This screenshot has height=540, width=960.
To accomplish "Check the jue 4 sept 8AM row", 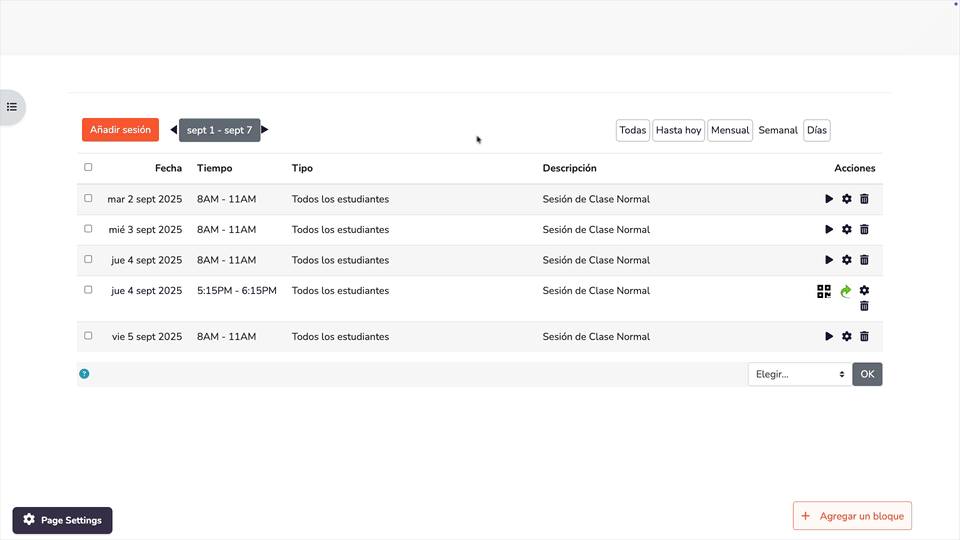I will 88,260.
